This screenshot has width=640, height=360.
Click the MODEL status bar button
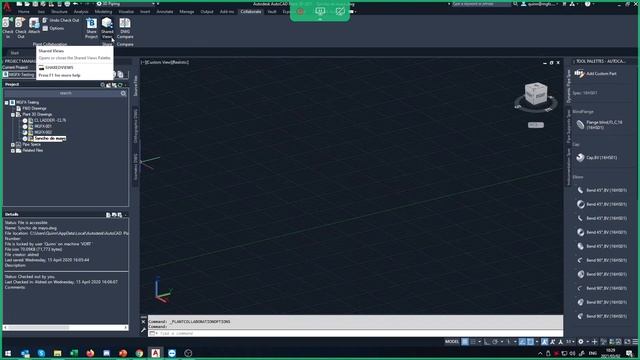452,342
